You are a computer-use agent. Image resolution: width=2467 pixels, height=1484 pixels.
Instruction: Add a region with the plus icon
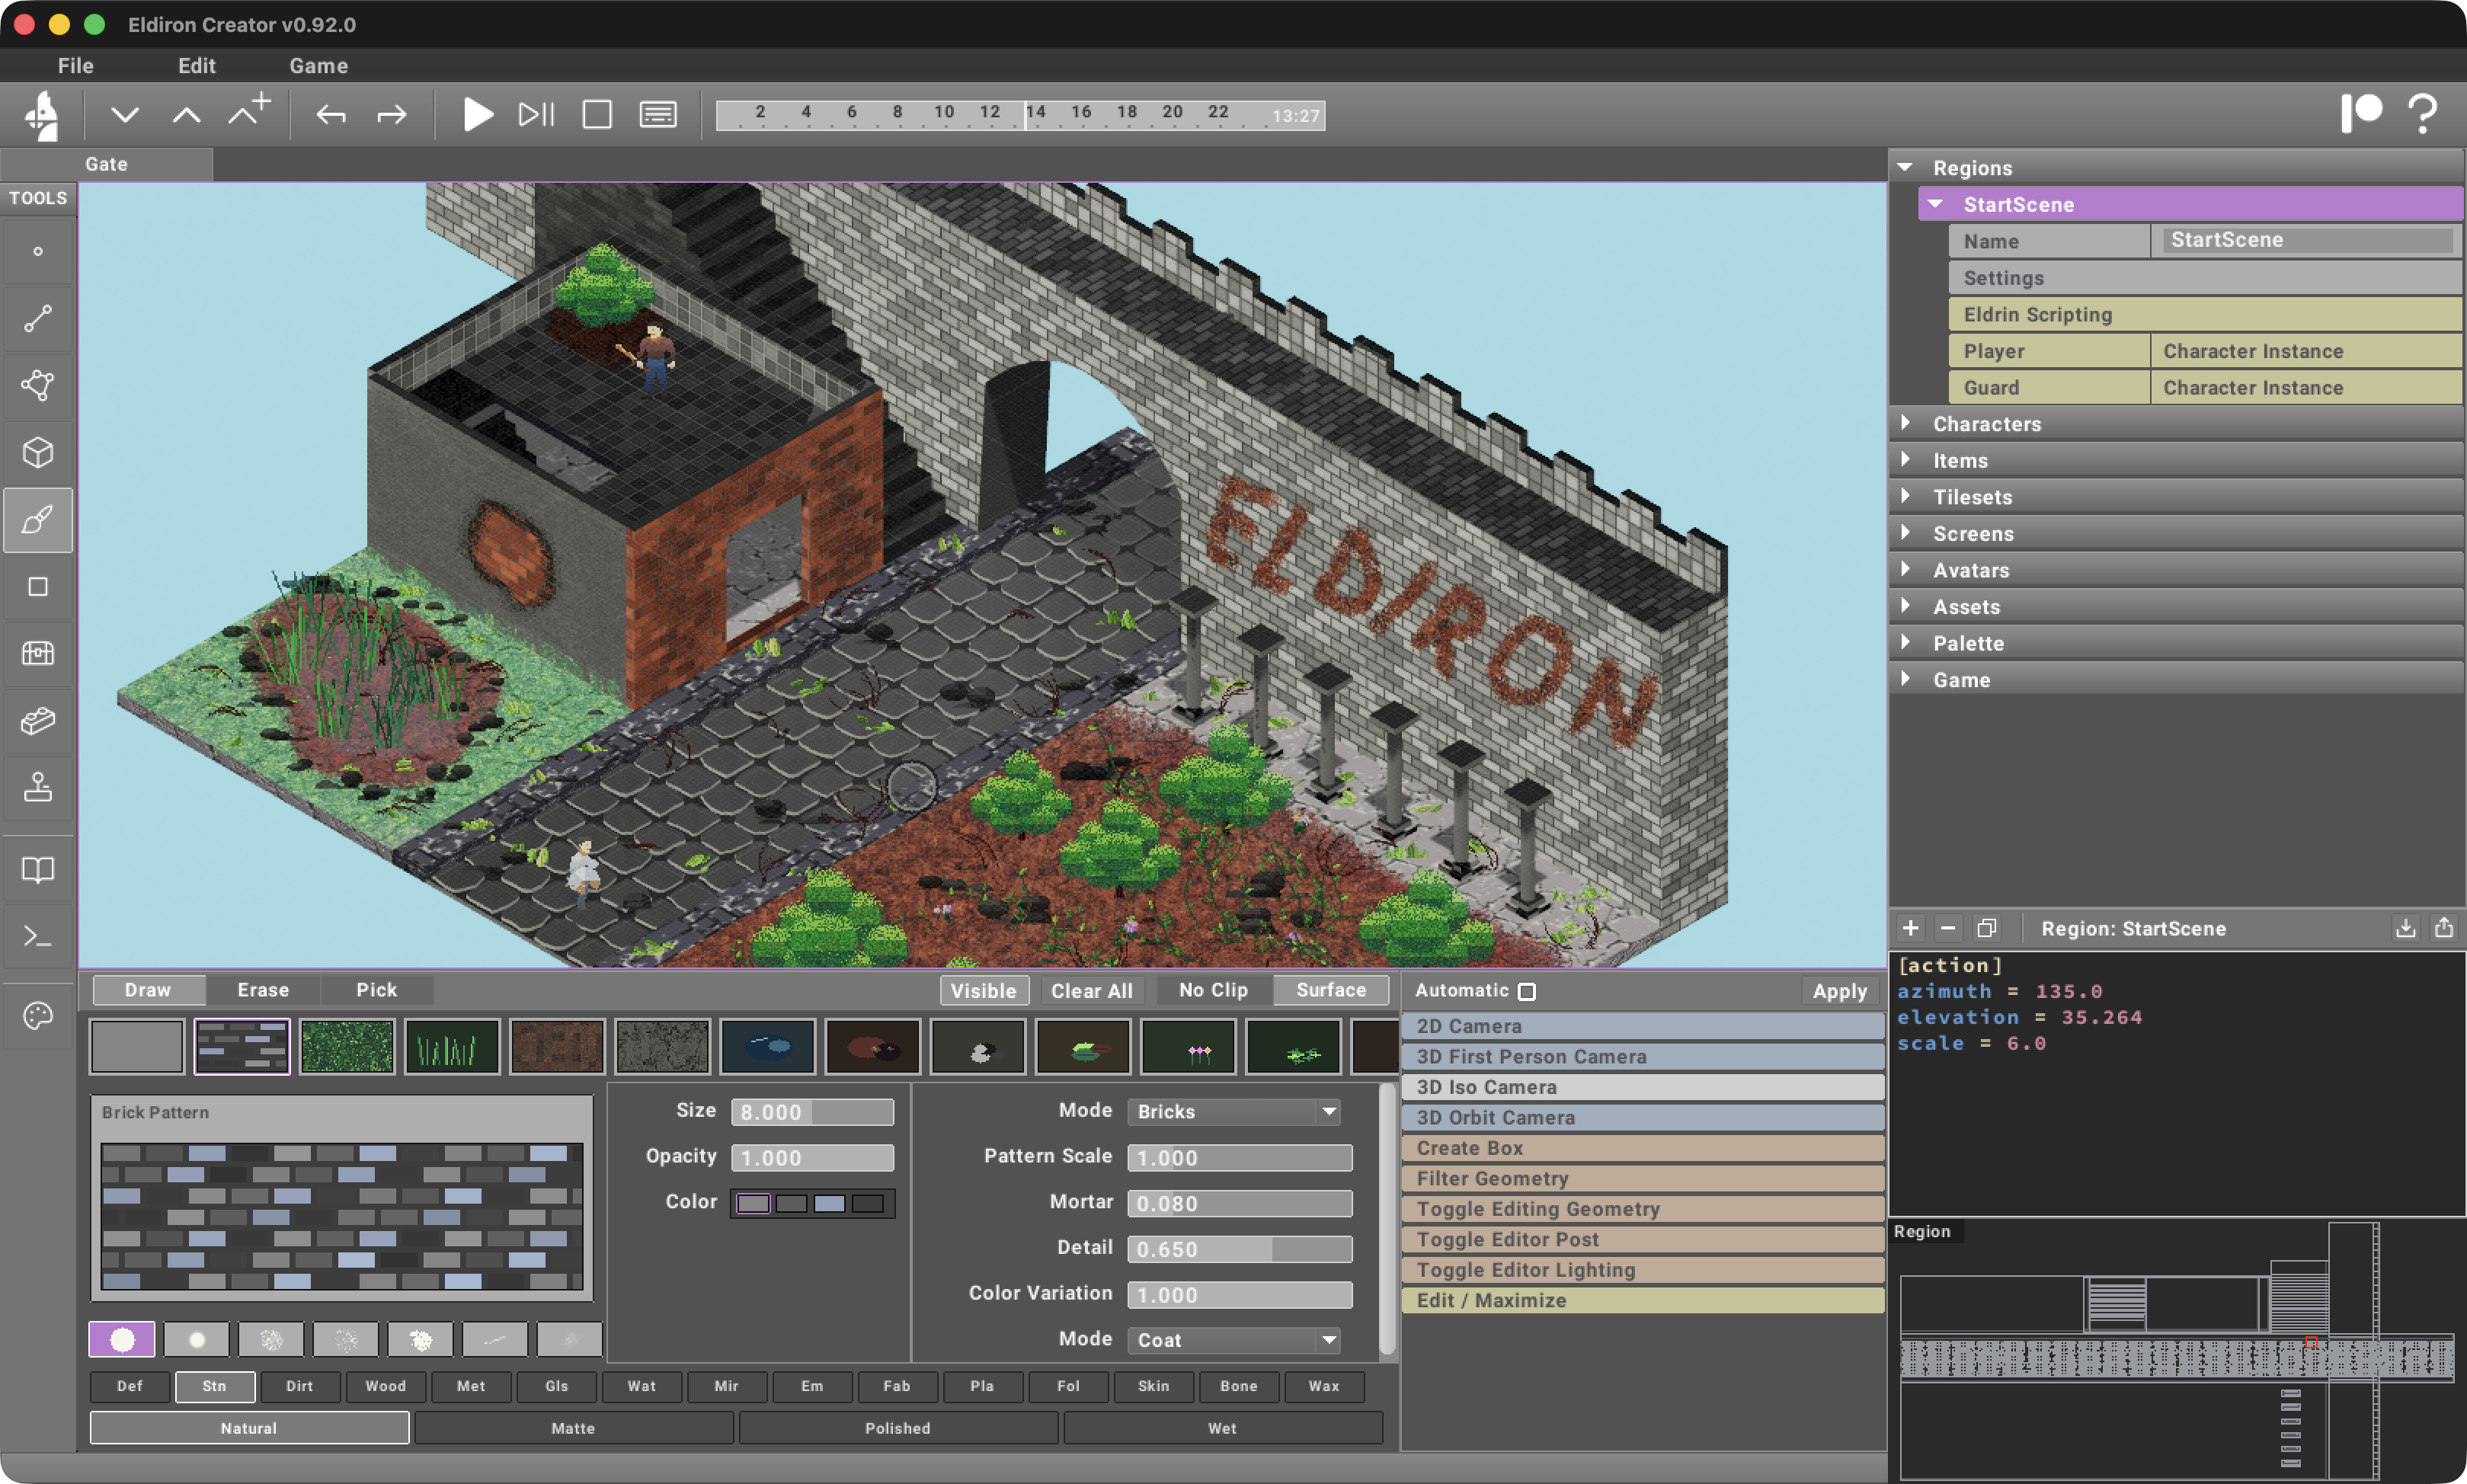tap(1911, 928)
